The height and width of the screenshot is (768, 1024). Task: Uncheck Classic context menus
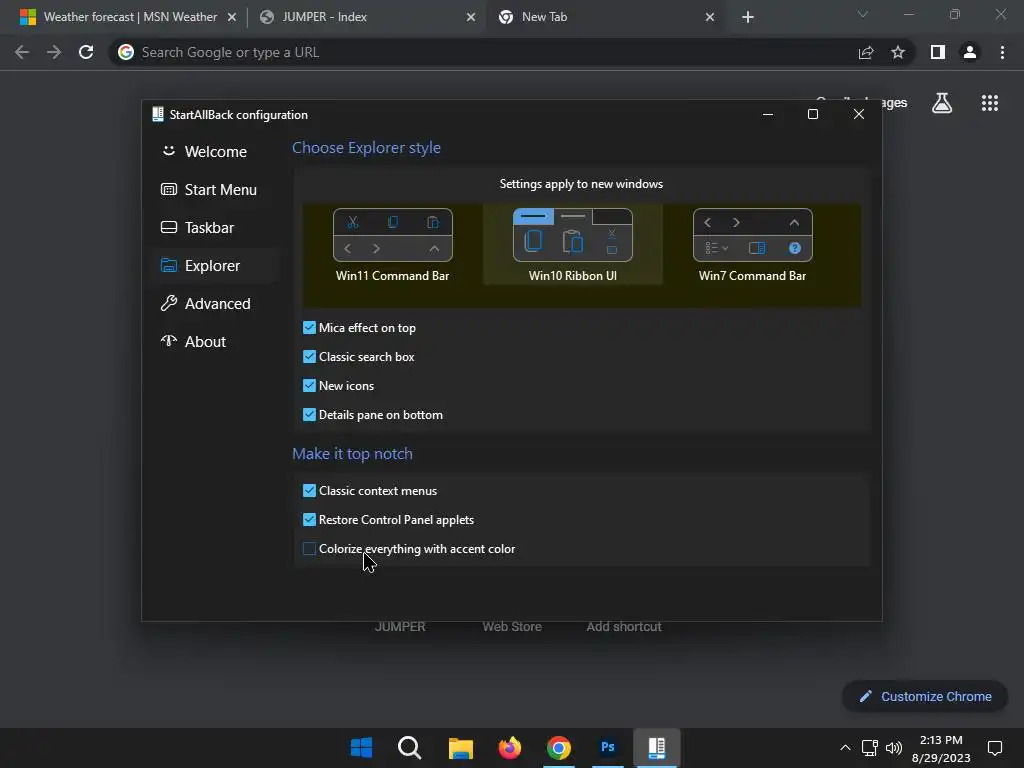[310, 490]
